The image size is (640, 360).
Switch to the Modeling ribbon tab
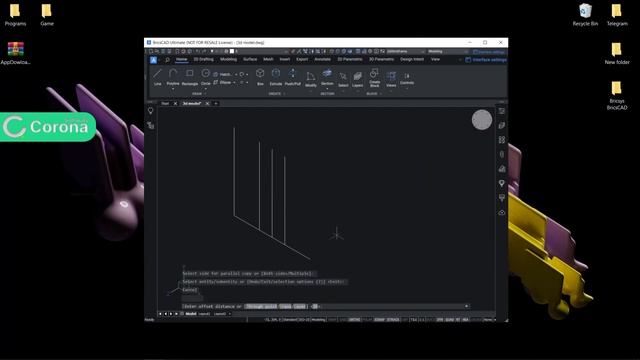tap(228, 60)
